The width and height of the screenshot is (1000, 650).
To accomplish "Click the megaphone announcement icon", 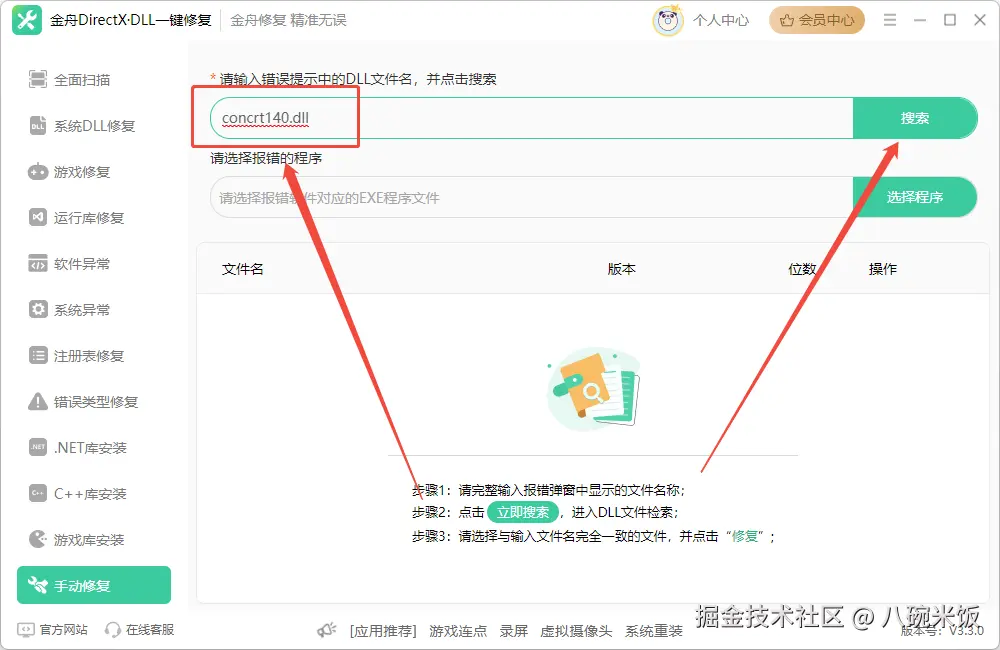I will click(x=327, y=630).
